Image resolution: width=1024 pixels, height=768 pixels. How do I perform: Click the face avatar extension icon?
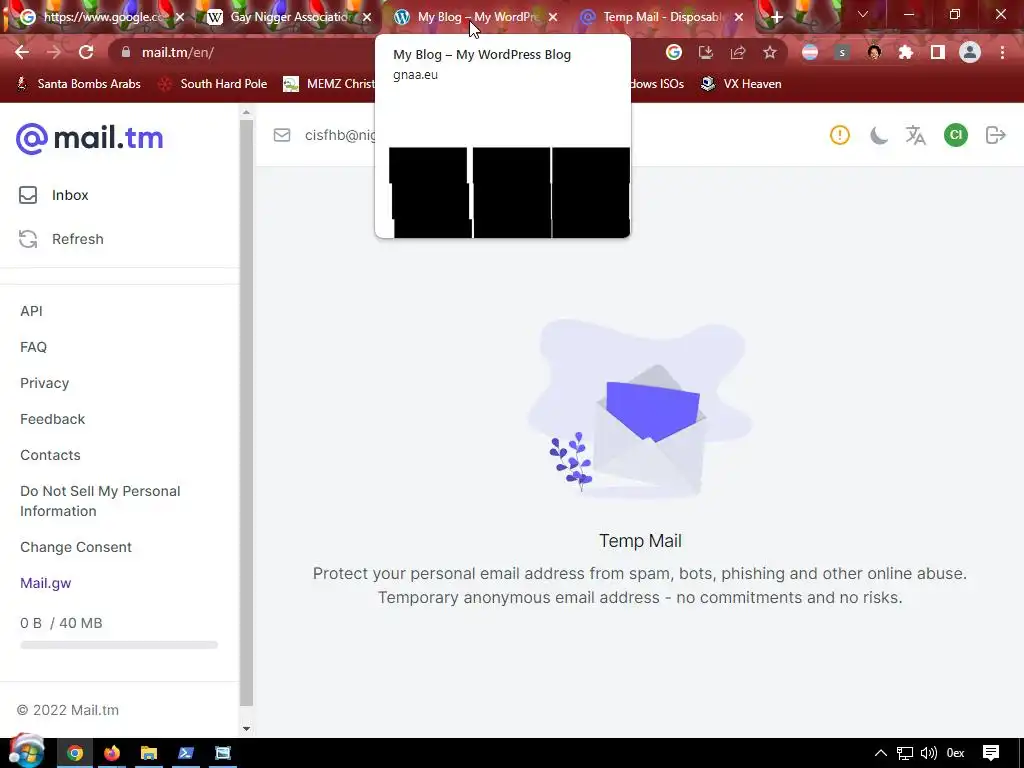[874, 52]
